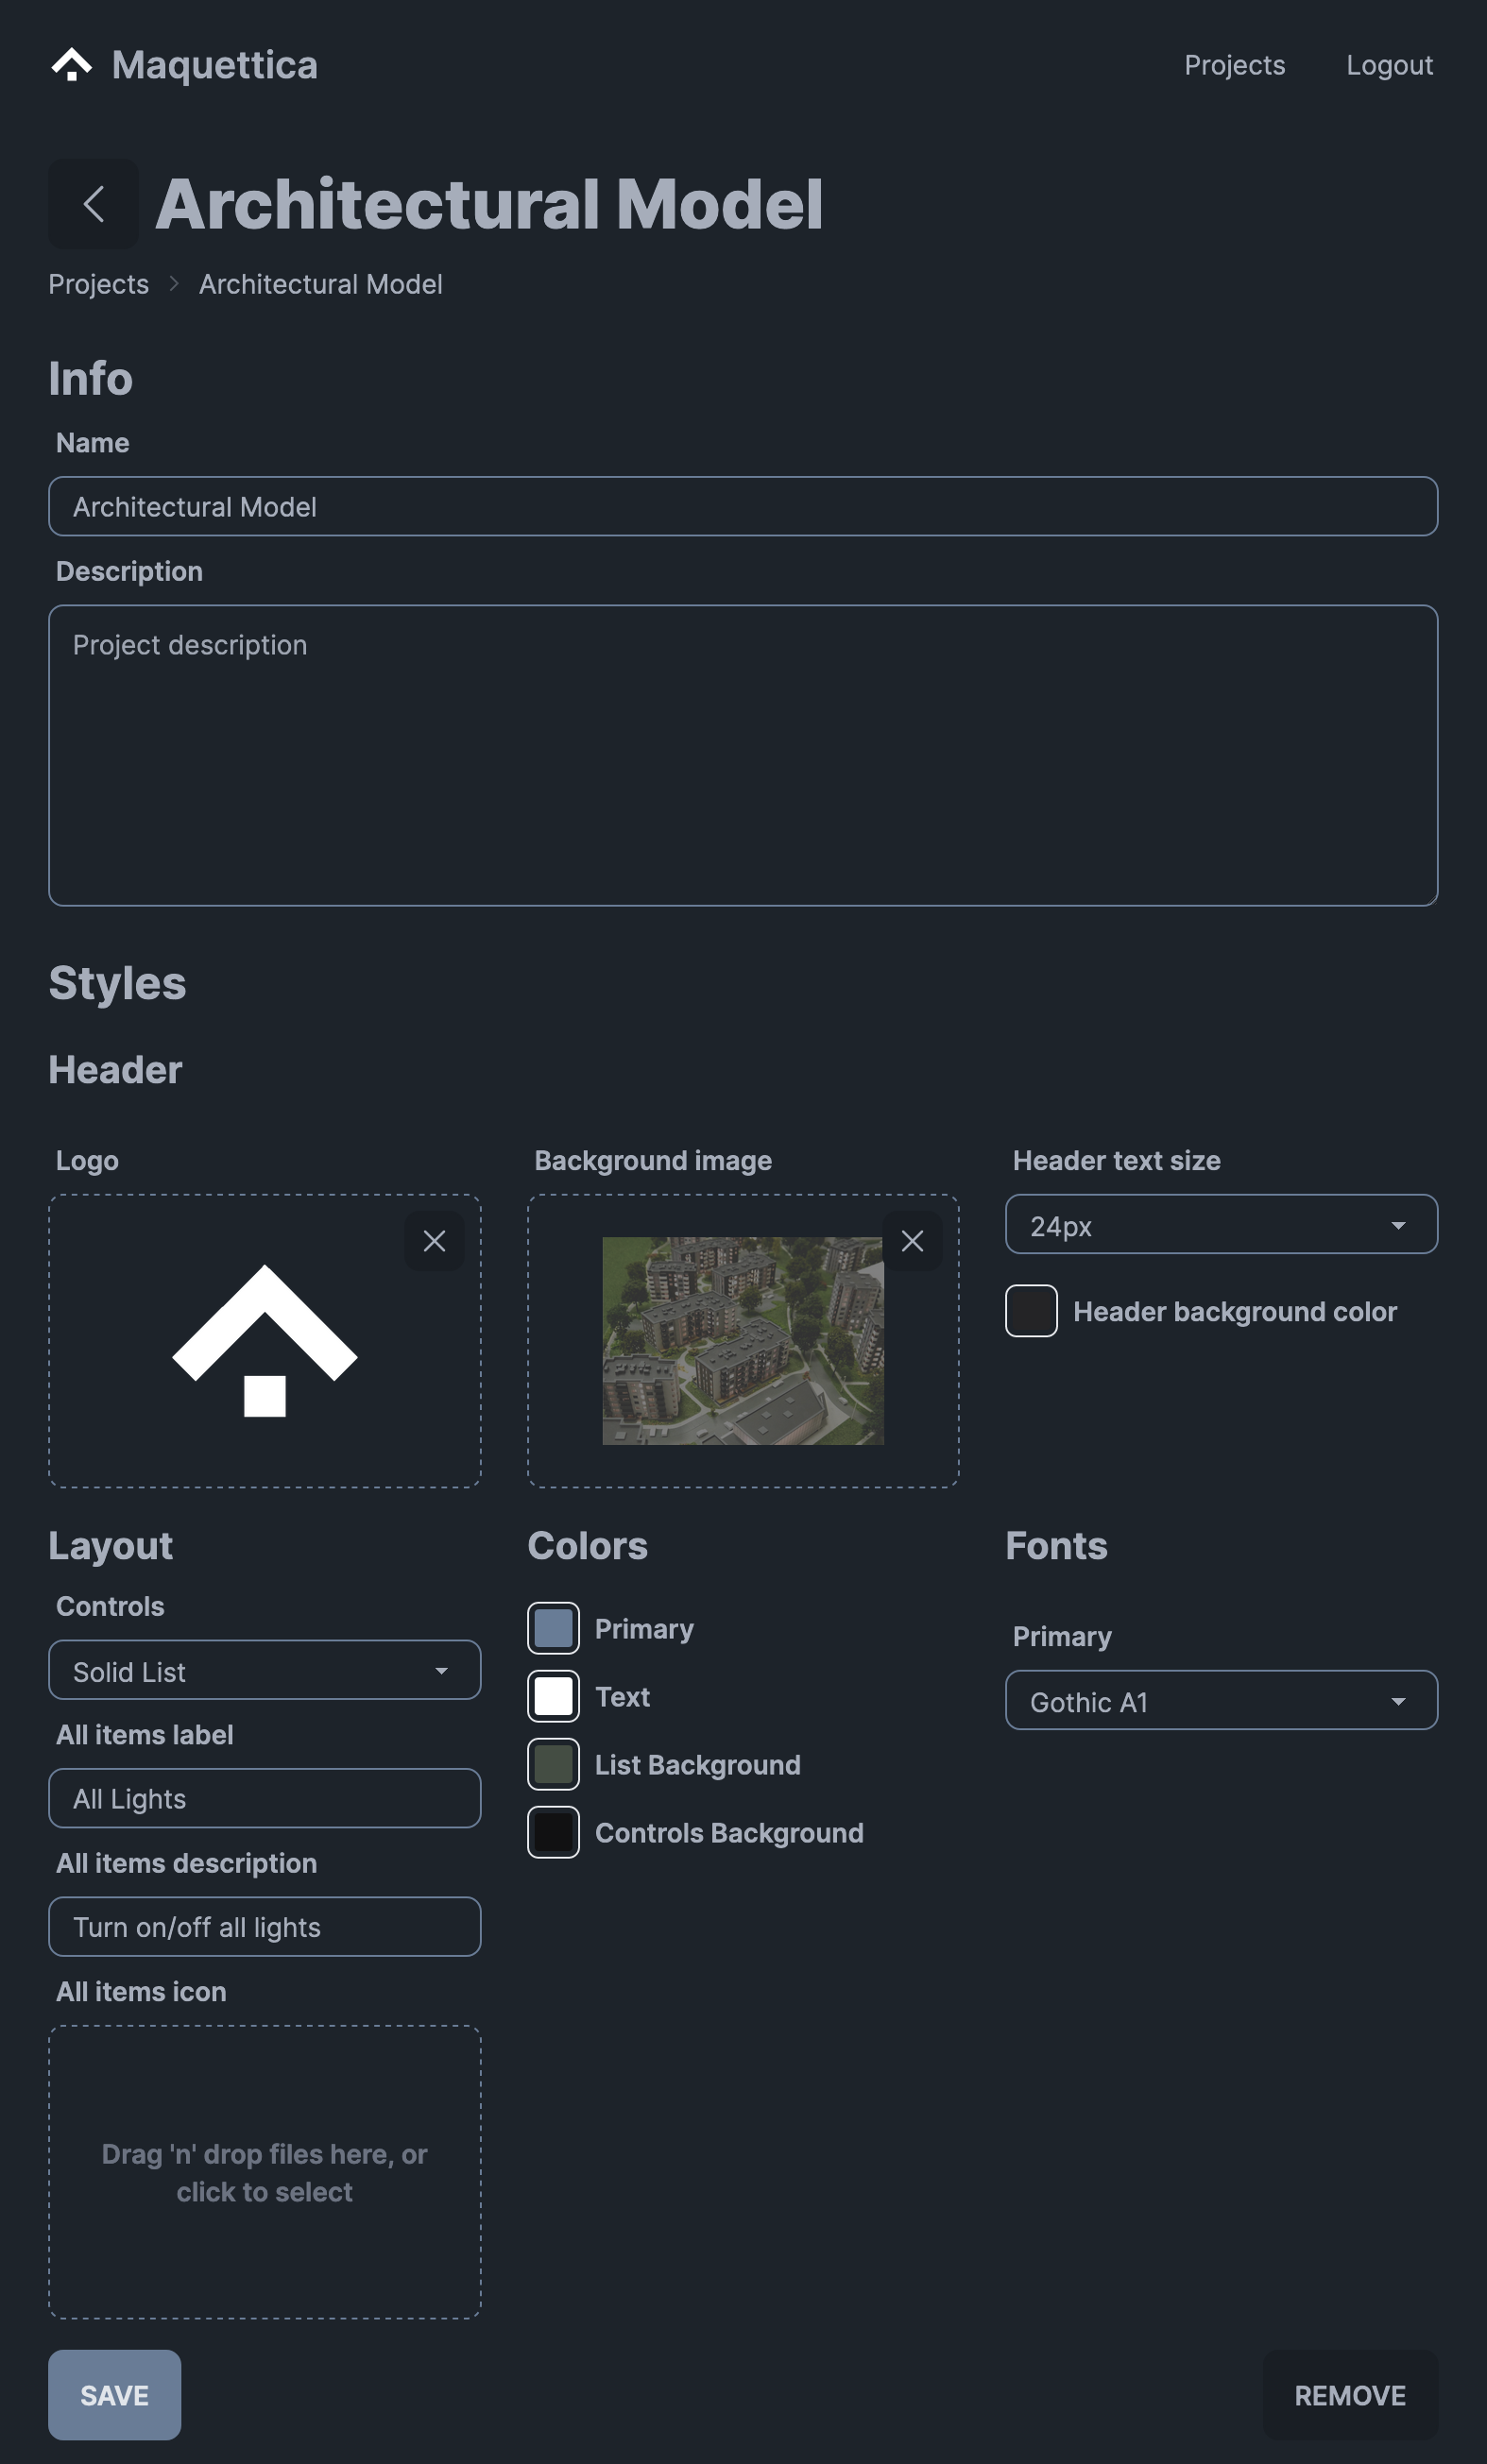This screenshot has height=2464, width=1487.
Task: Click the uploaded house logo preview
Action: tap(265, 1341)
